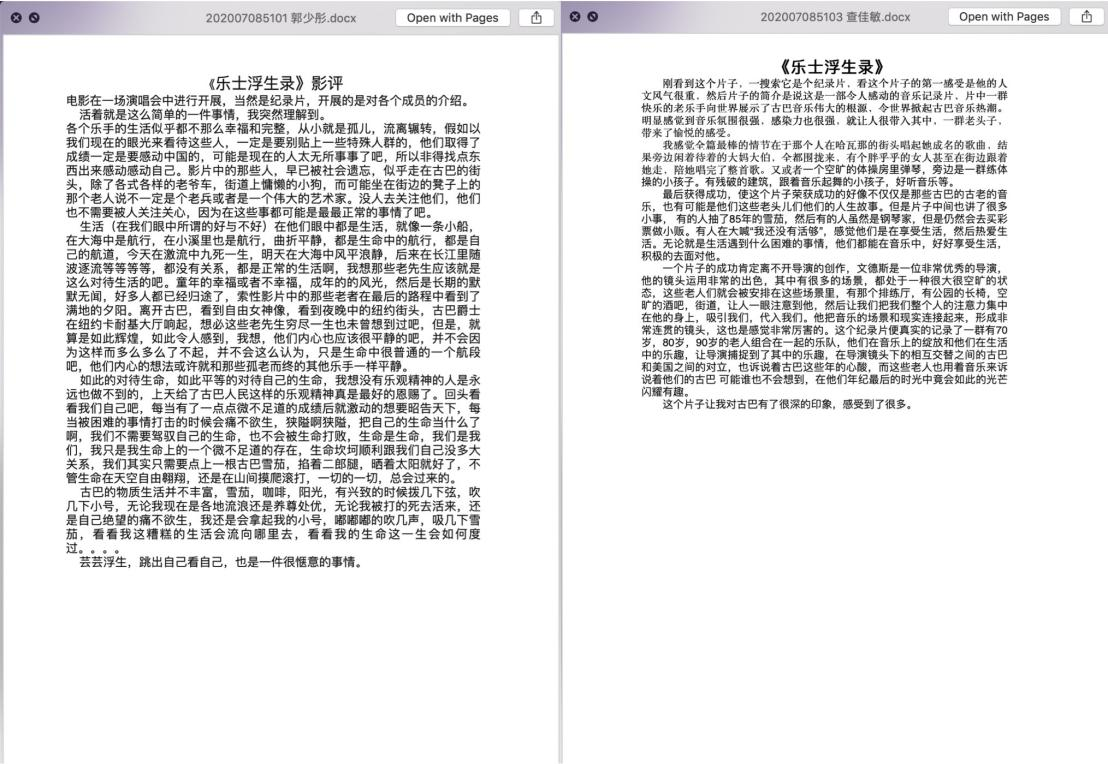
Task: Open 郭少彤.docx with Pages
Action: 451,17
